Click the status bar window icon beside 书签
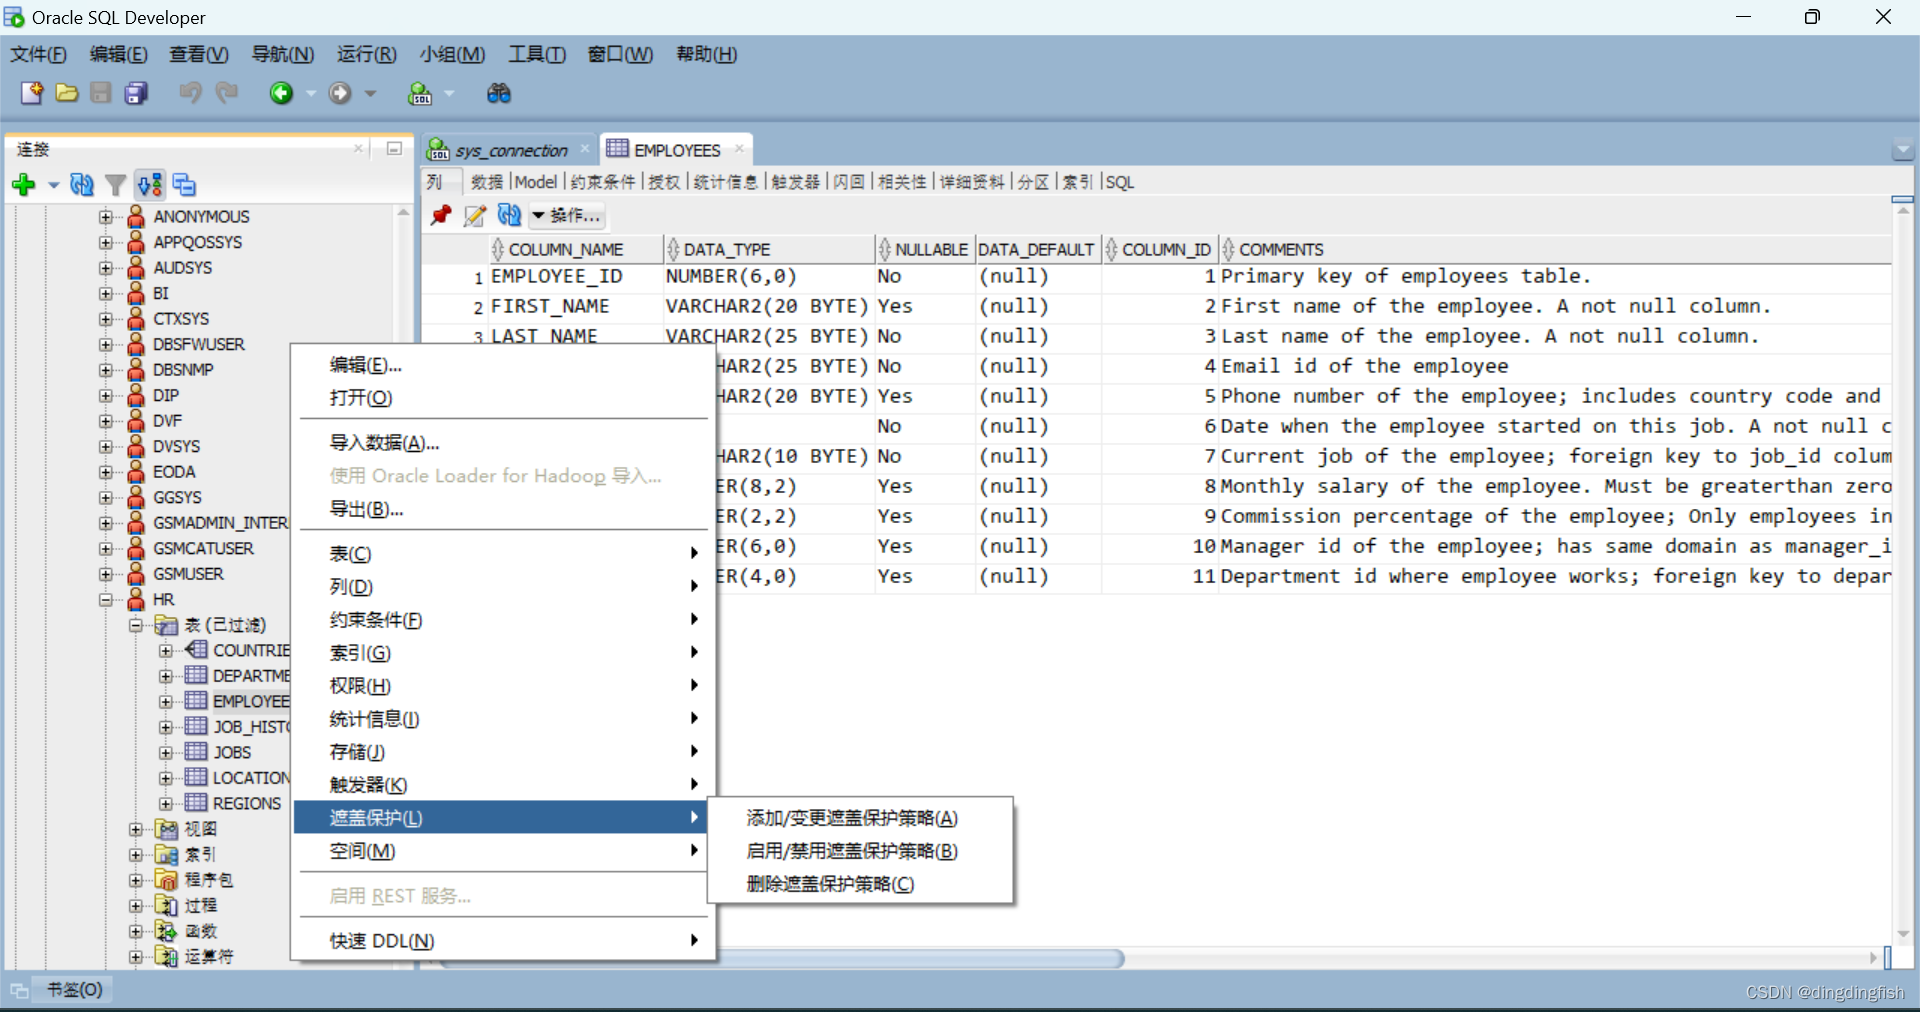 (x=19, y=990)
